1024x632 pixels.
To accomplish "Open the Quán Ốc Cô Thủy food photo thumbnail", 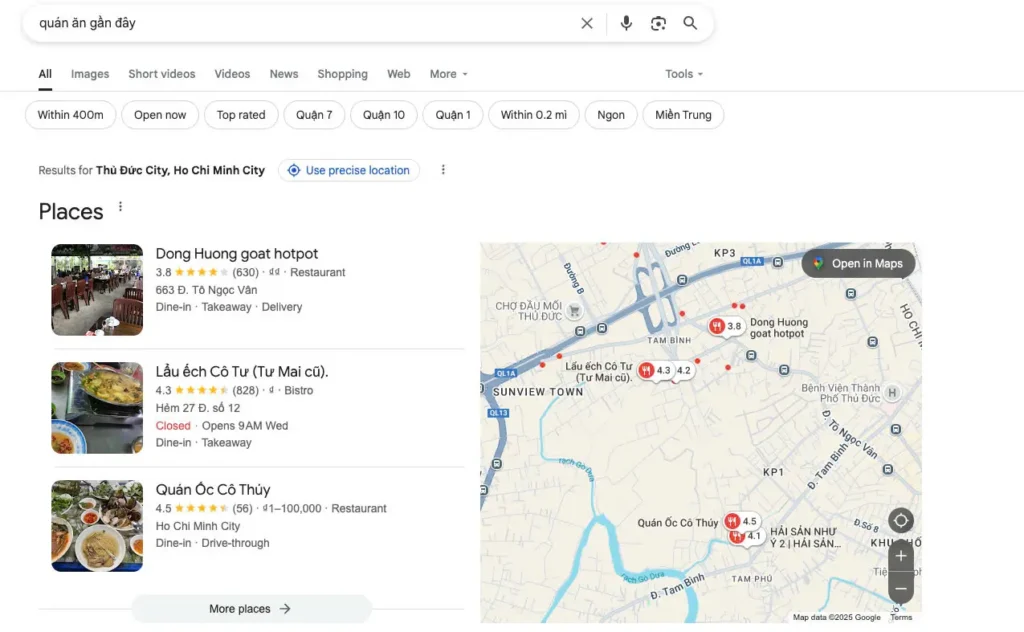I will point(97,526).
